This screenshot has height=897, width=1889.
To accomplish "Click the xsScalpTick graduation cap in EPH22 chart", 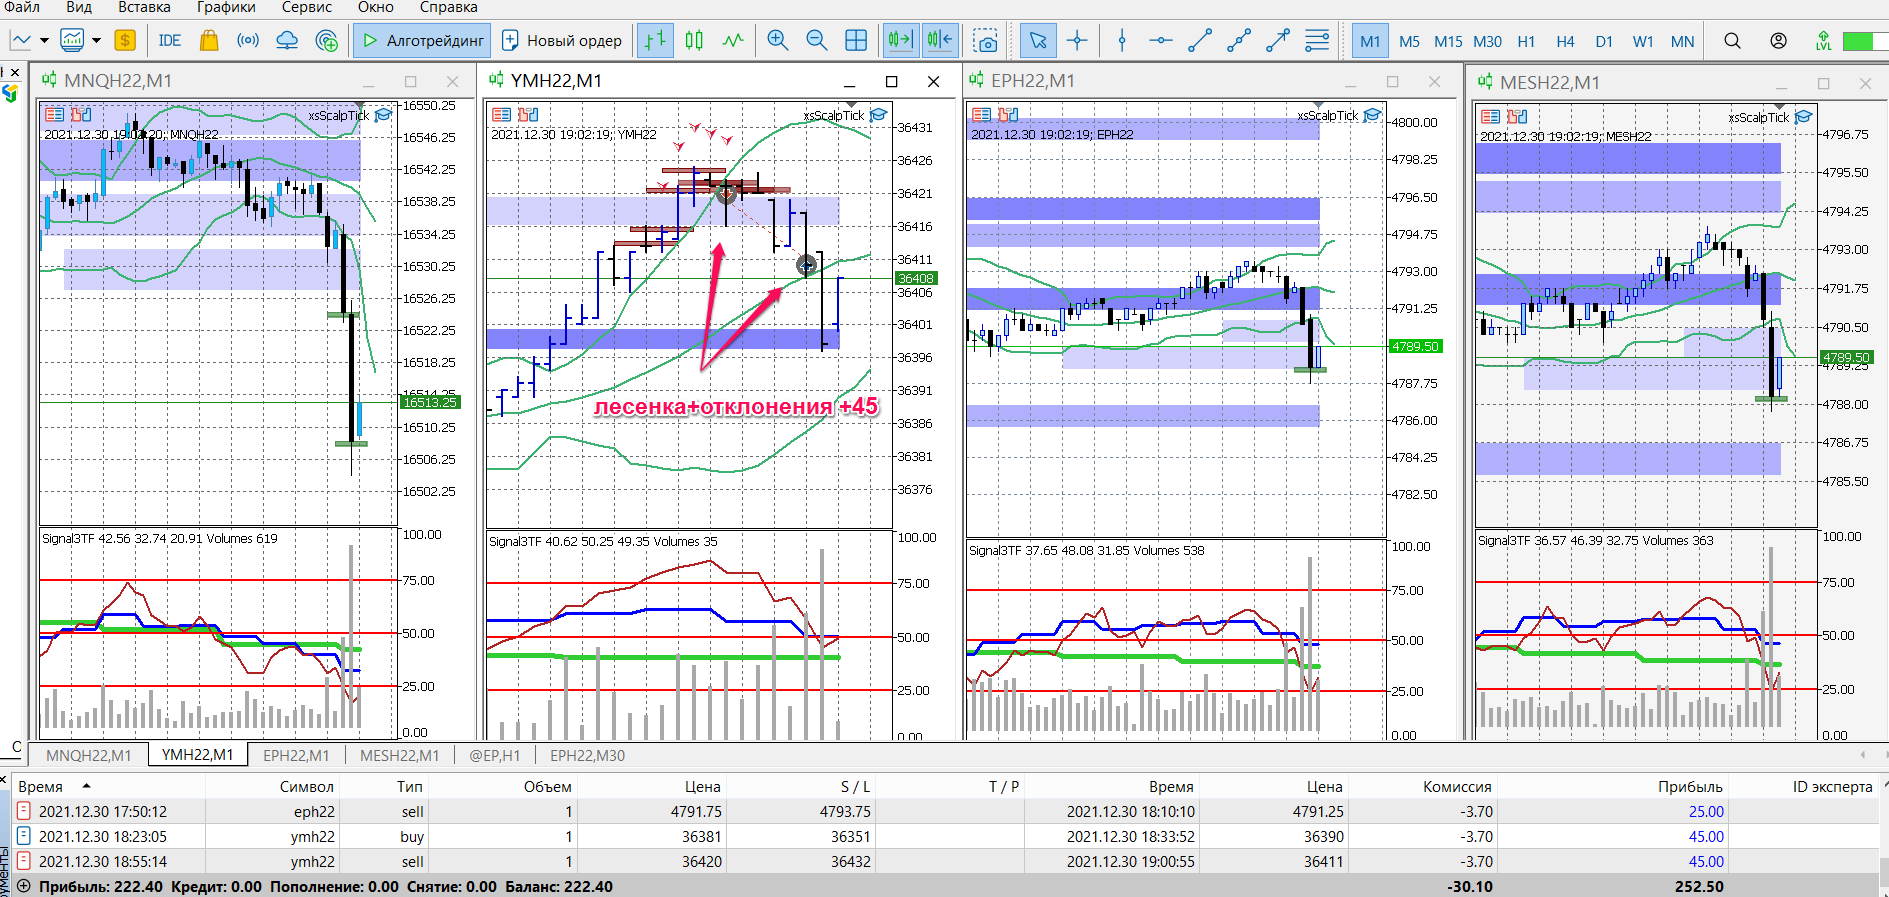I will tap(1372, 115).
